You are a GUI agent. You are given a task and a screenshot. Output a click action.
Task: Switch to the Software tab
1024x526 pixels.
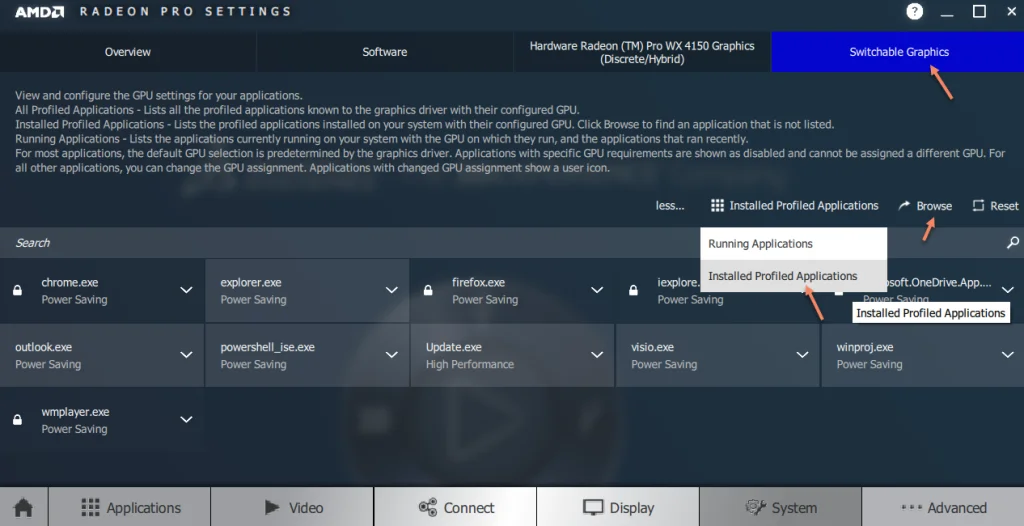(x=385, y=52)
